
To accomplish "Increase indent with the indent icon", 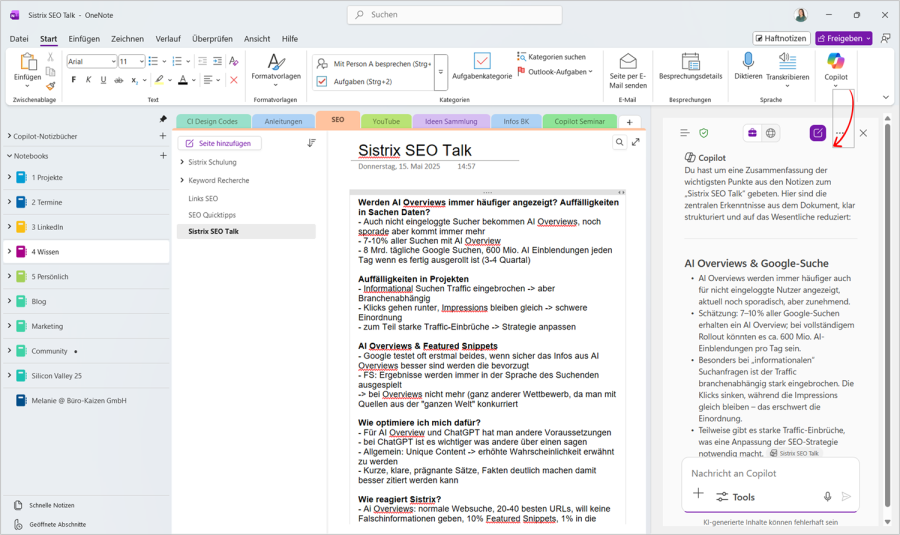I will [x=218, y=61].
